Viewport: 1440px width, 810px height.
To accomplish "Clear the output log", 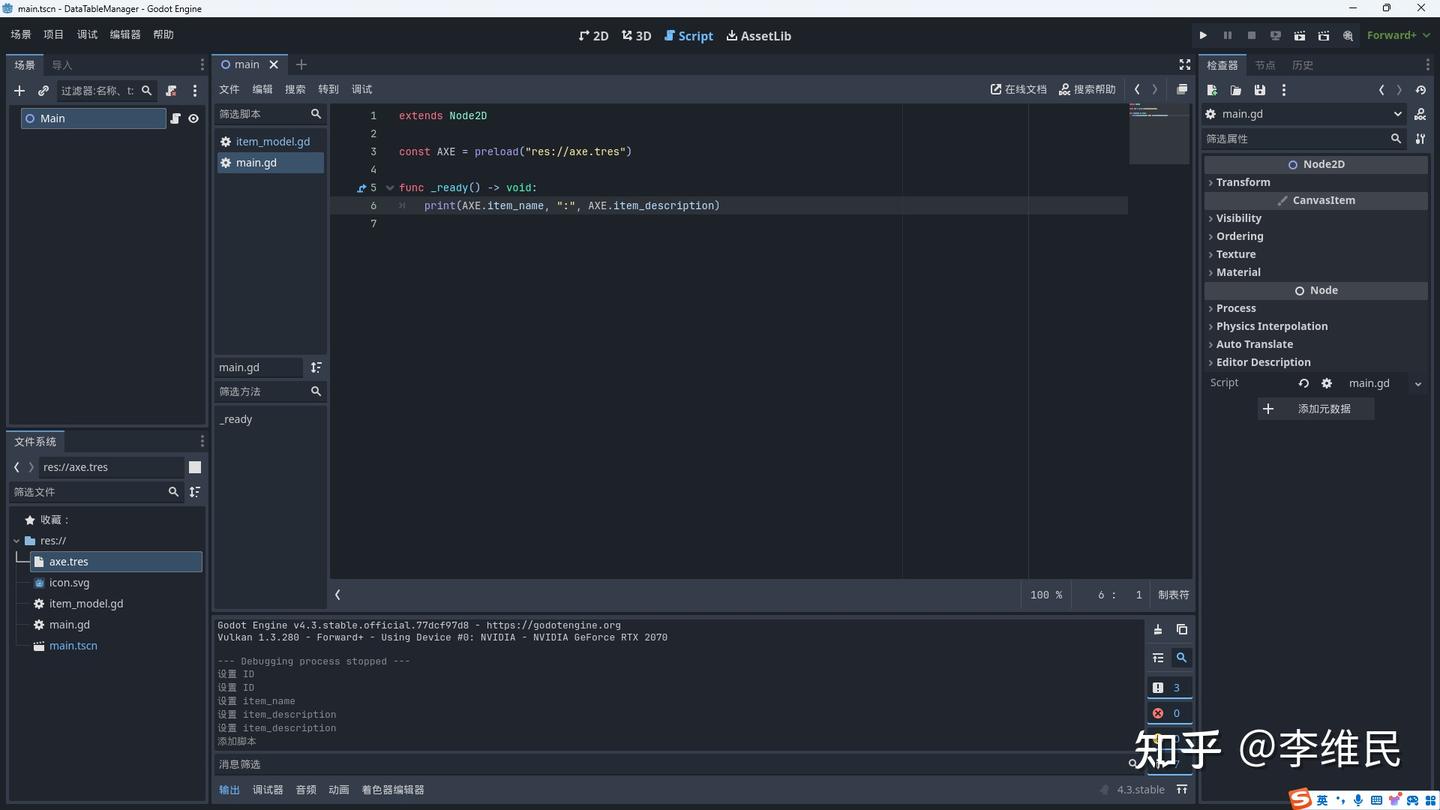I will coord(1158,630).
